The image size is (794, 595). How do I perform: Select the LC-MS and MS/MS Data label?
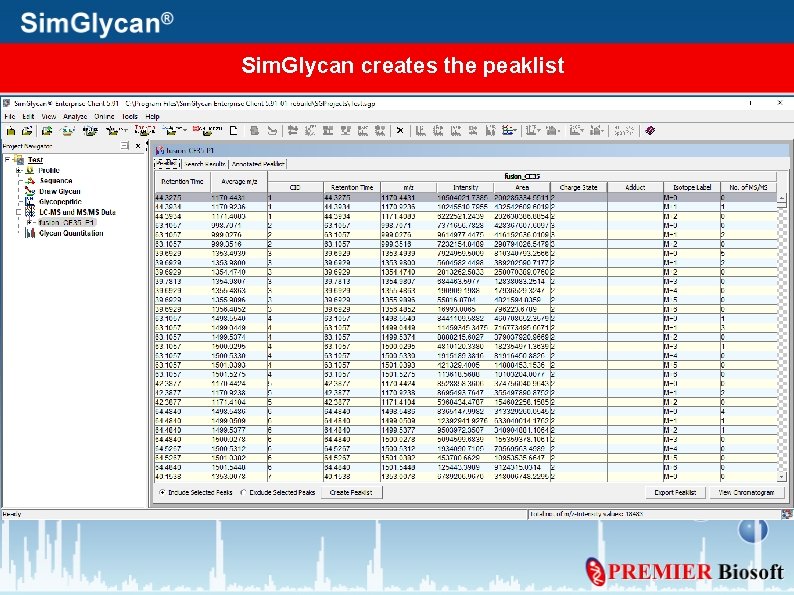point(77,212)
